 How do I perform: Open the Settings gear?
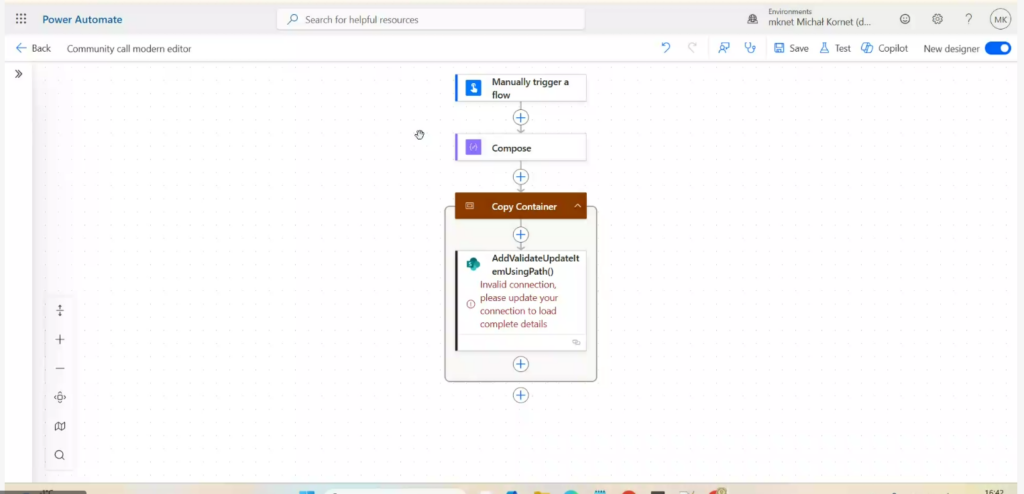pyautogui.click(x=937, y=19)
